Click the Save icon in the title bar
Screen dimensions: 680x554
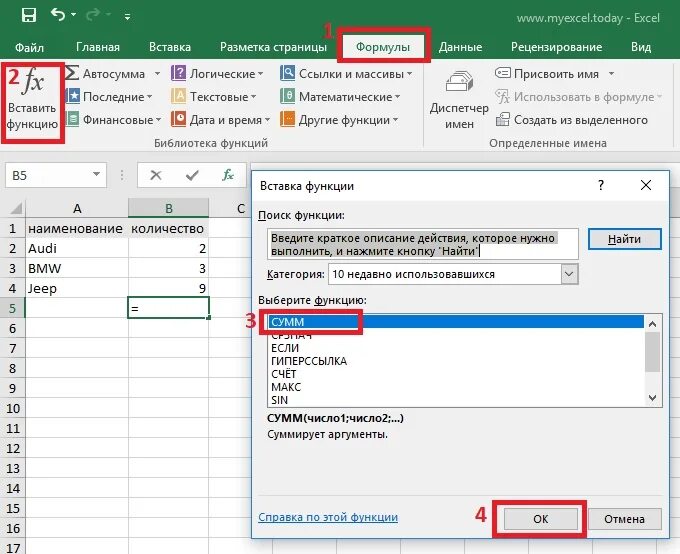pyautogui.click(x=29, y=15)
